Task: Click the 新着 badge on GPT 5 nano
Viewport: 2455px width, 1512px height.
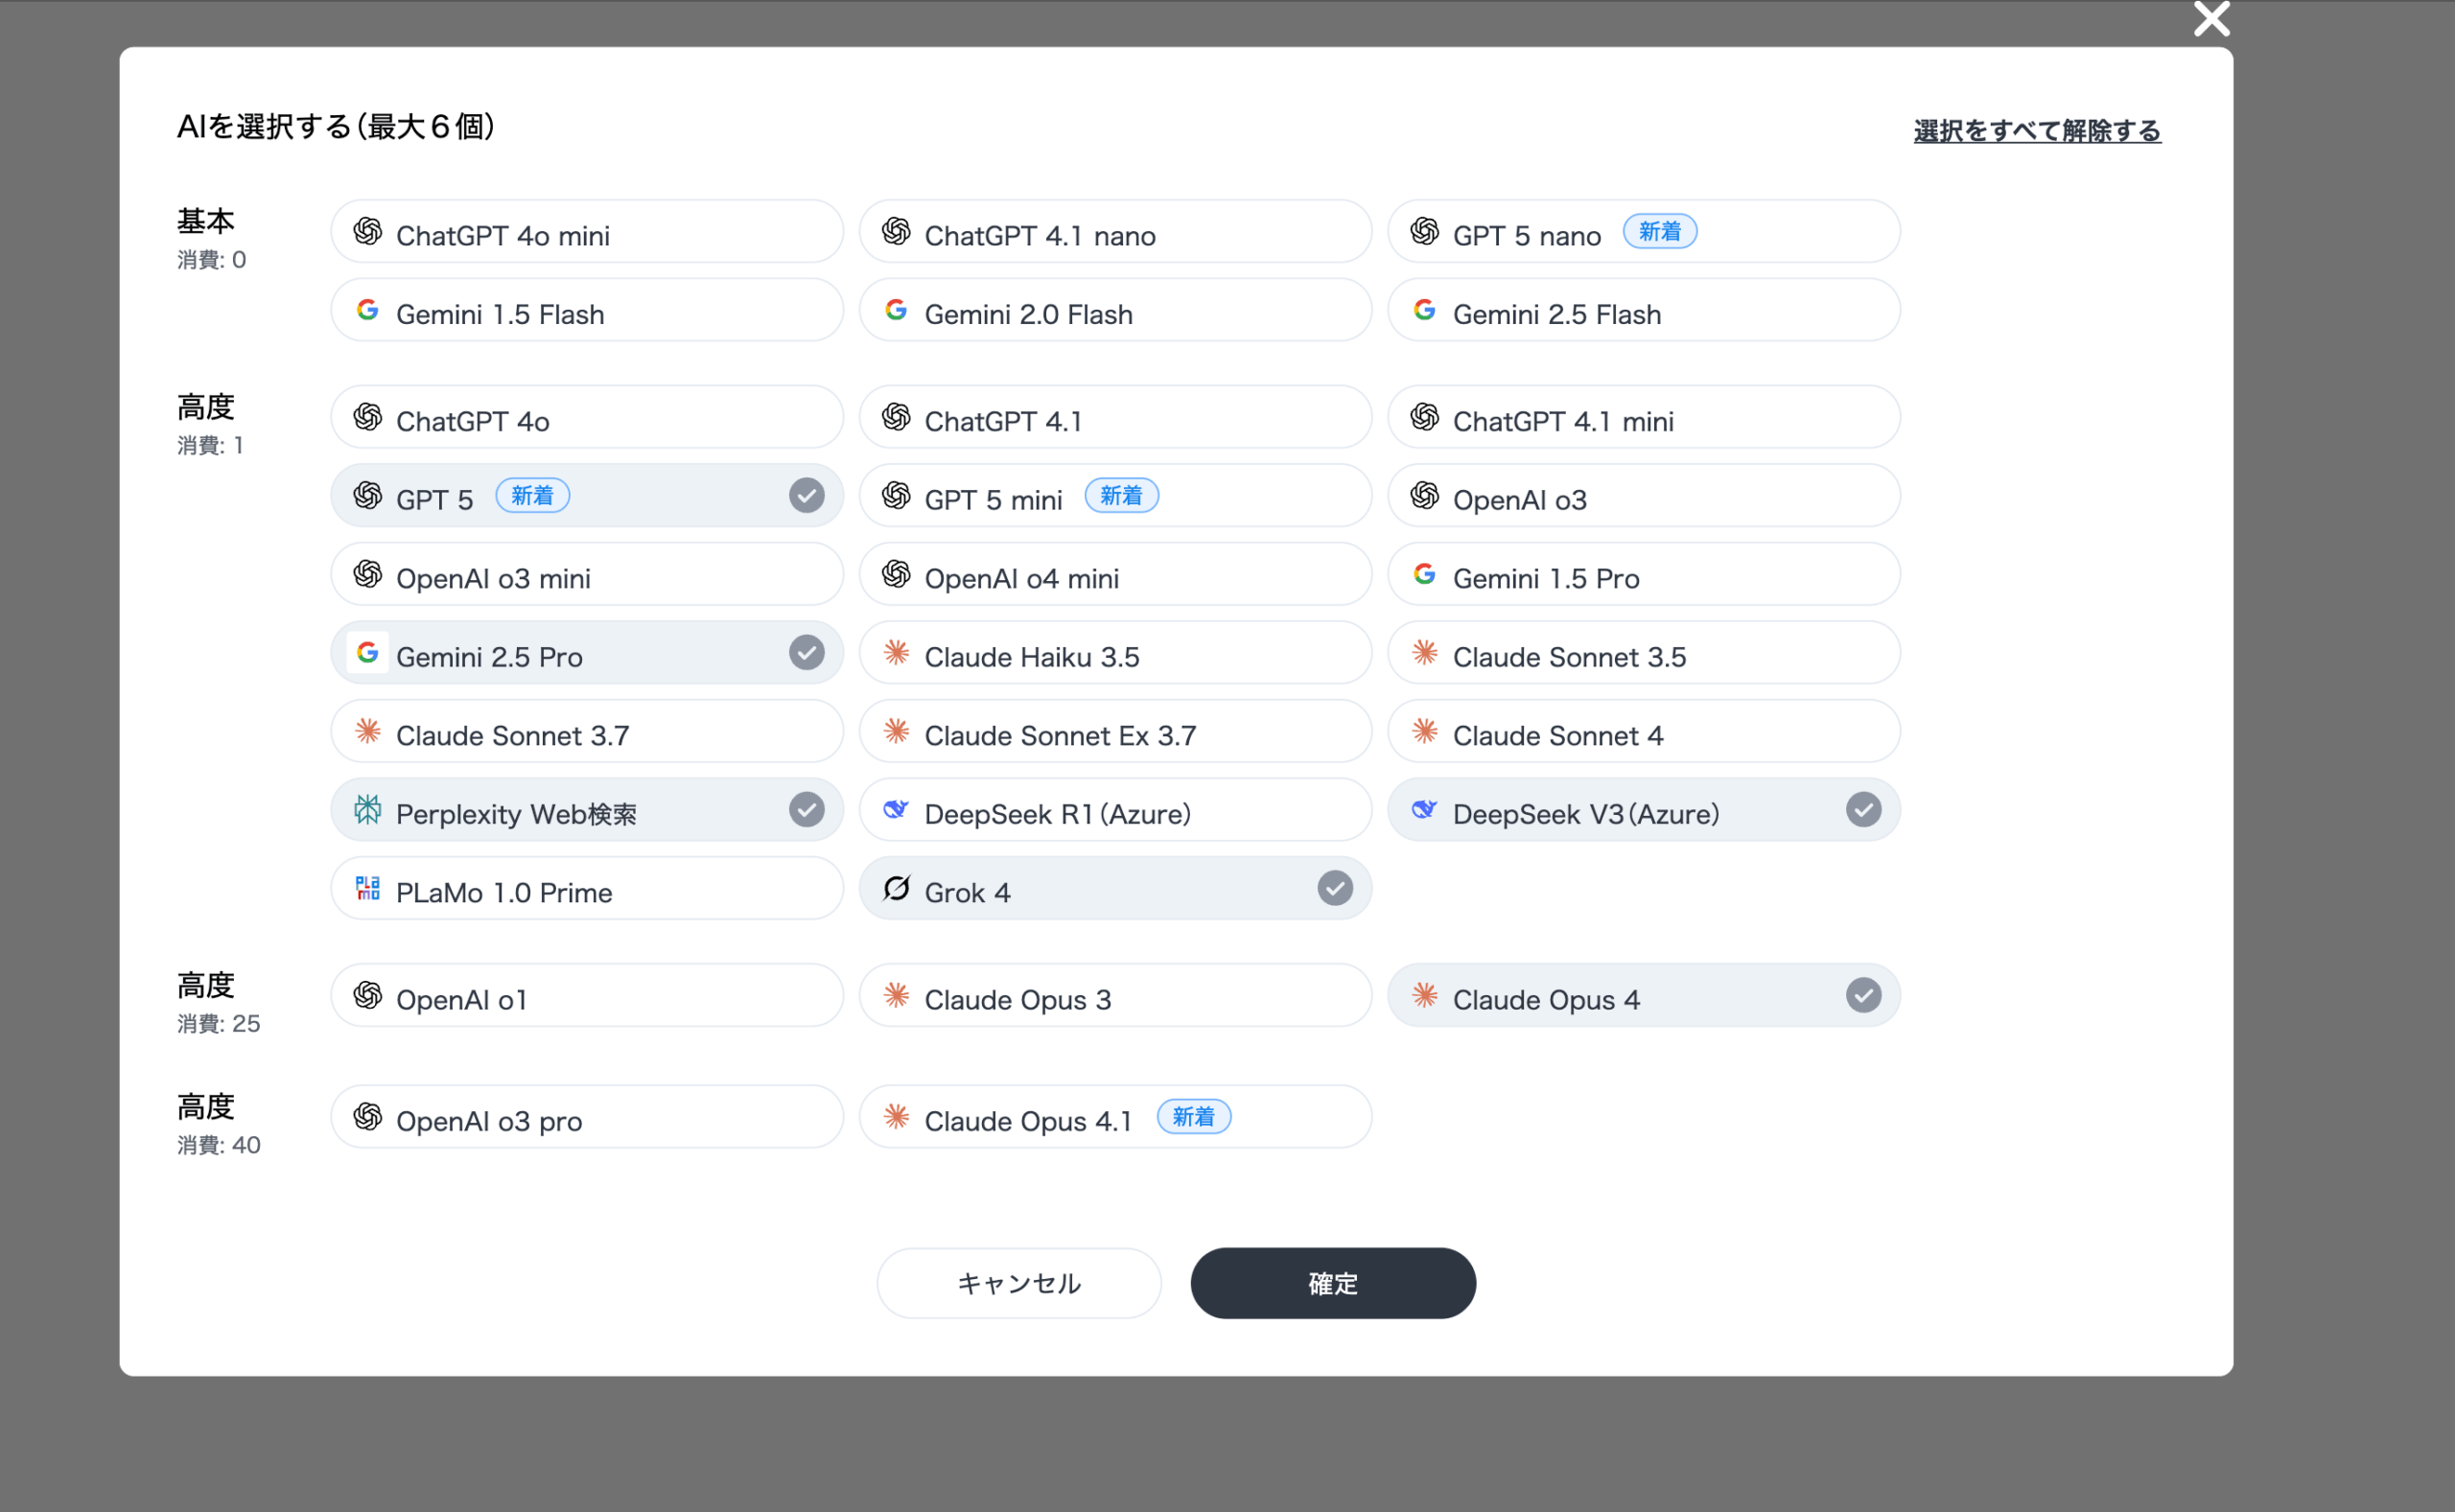Action: click(x=1659, y=232)
